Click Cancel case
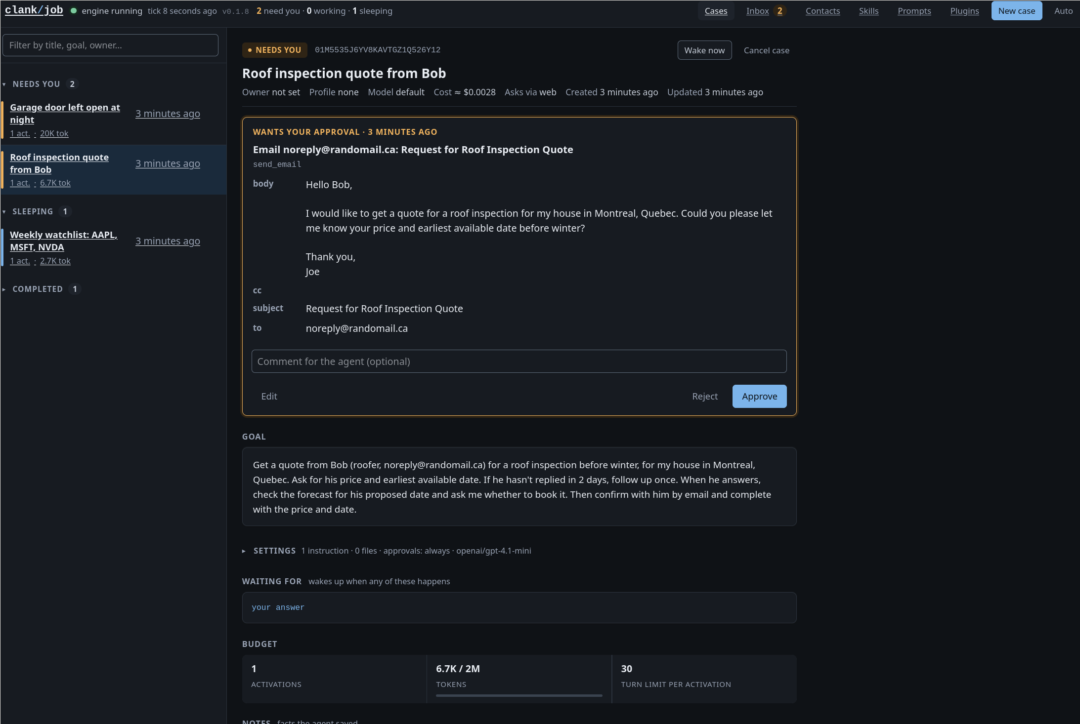 [x=766, y=50]
